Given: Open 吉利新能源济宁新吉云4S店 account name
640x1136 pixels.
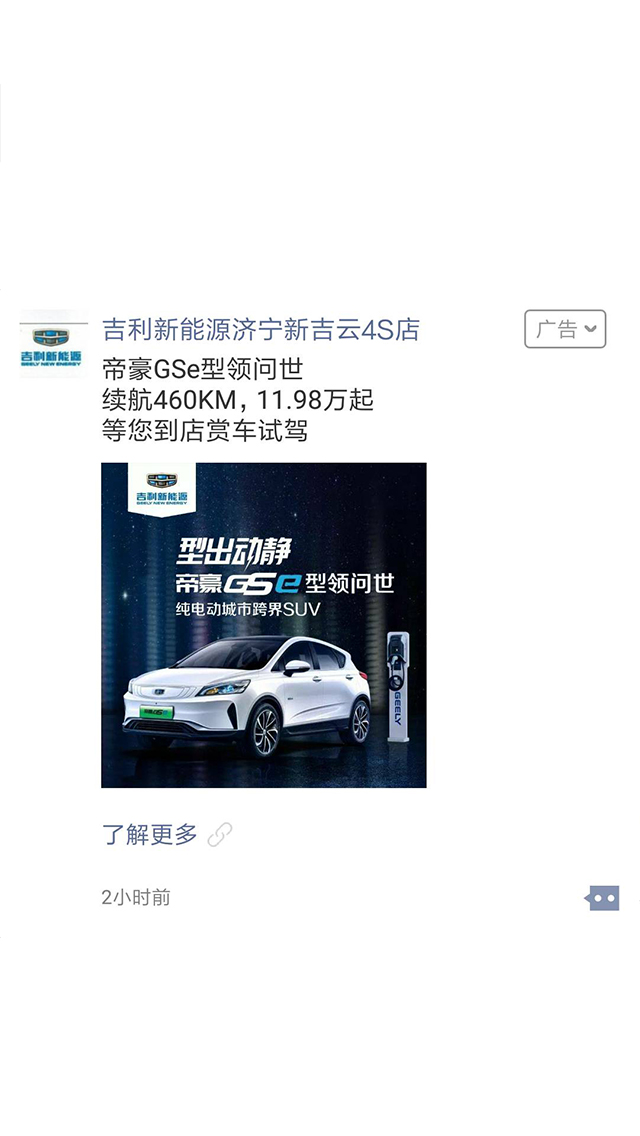Looking at the screenshot, I should (x=261, y=330).
